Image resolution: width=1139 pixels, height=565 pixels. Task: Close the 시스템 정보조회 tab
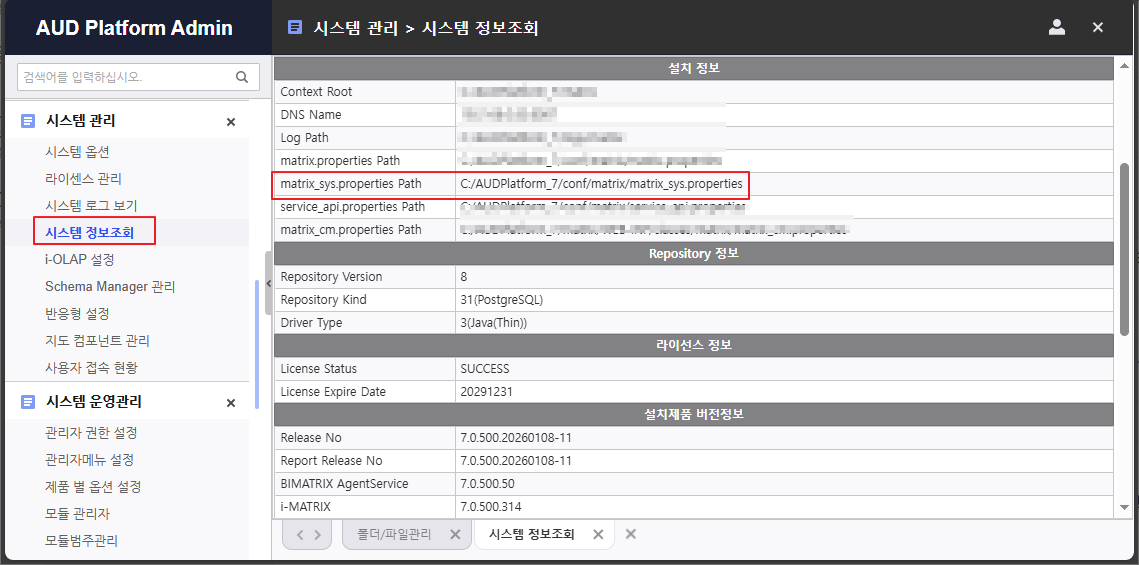click(598, 535)
